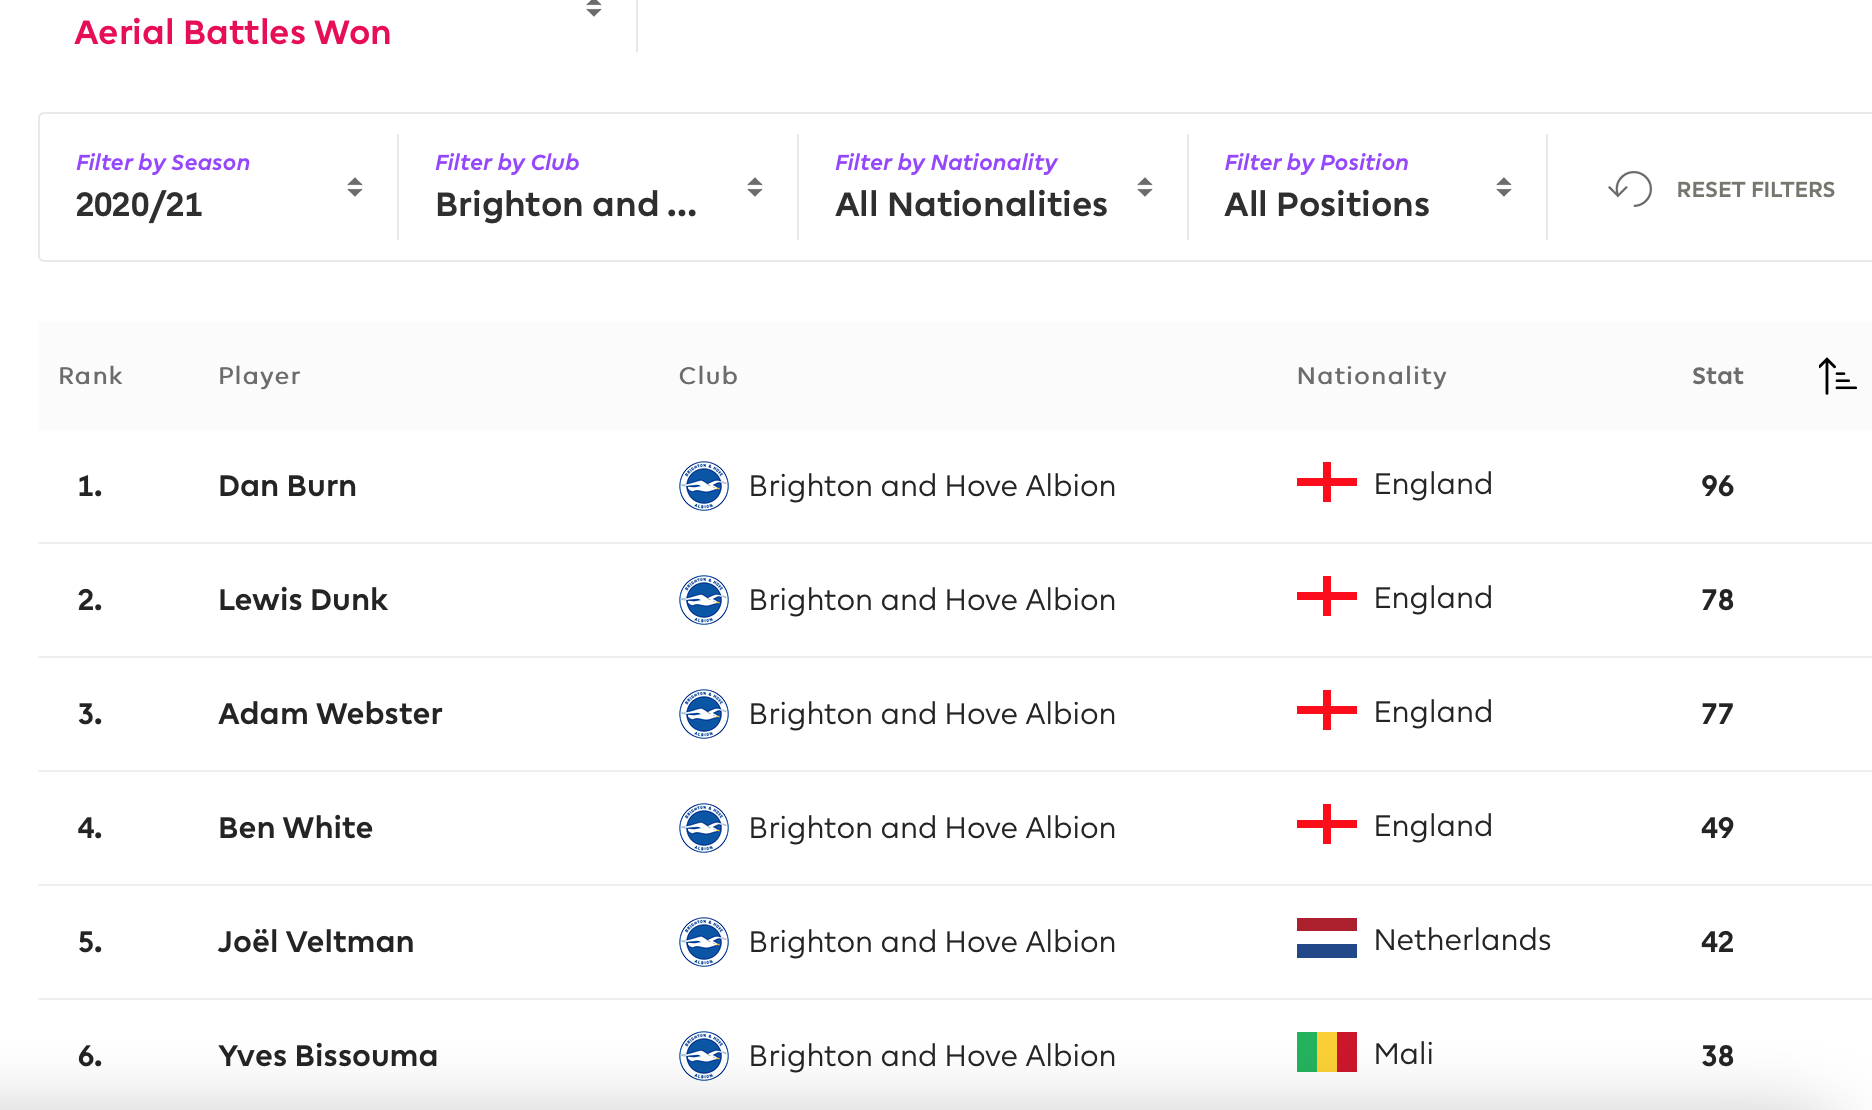Click England text in Dan Burn row
Screen dimensions: 1872x1110
1433,484
